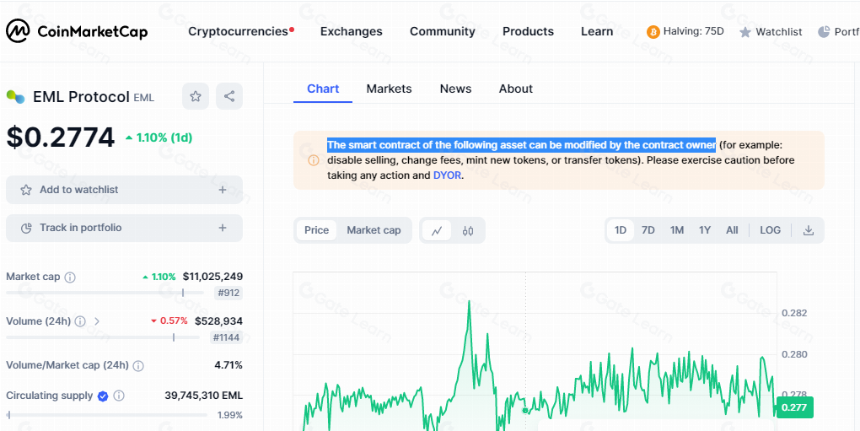
Task: Click the 0.277 current price tag on chart
Action: pyautogui.click(x=795, y=407)
